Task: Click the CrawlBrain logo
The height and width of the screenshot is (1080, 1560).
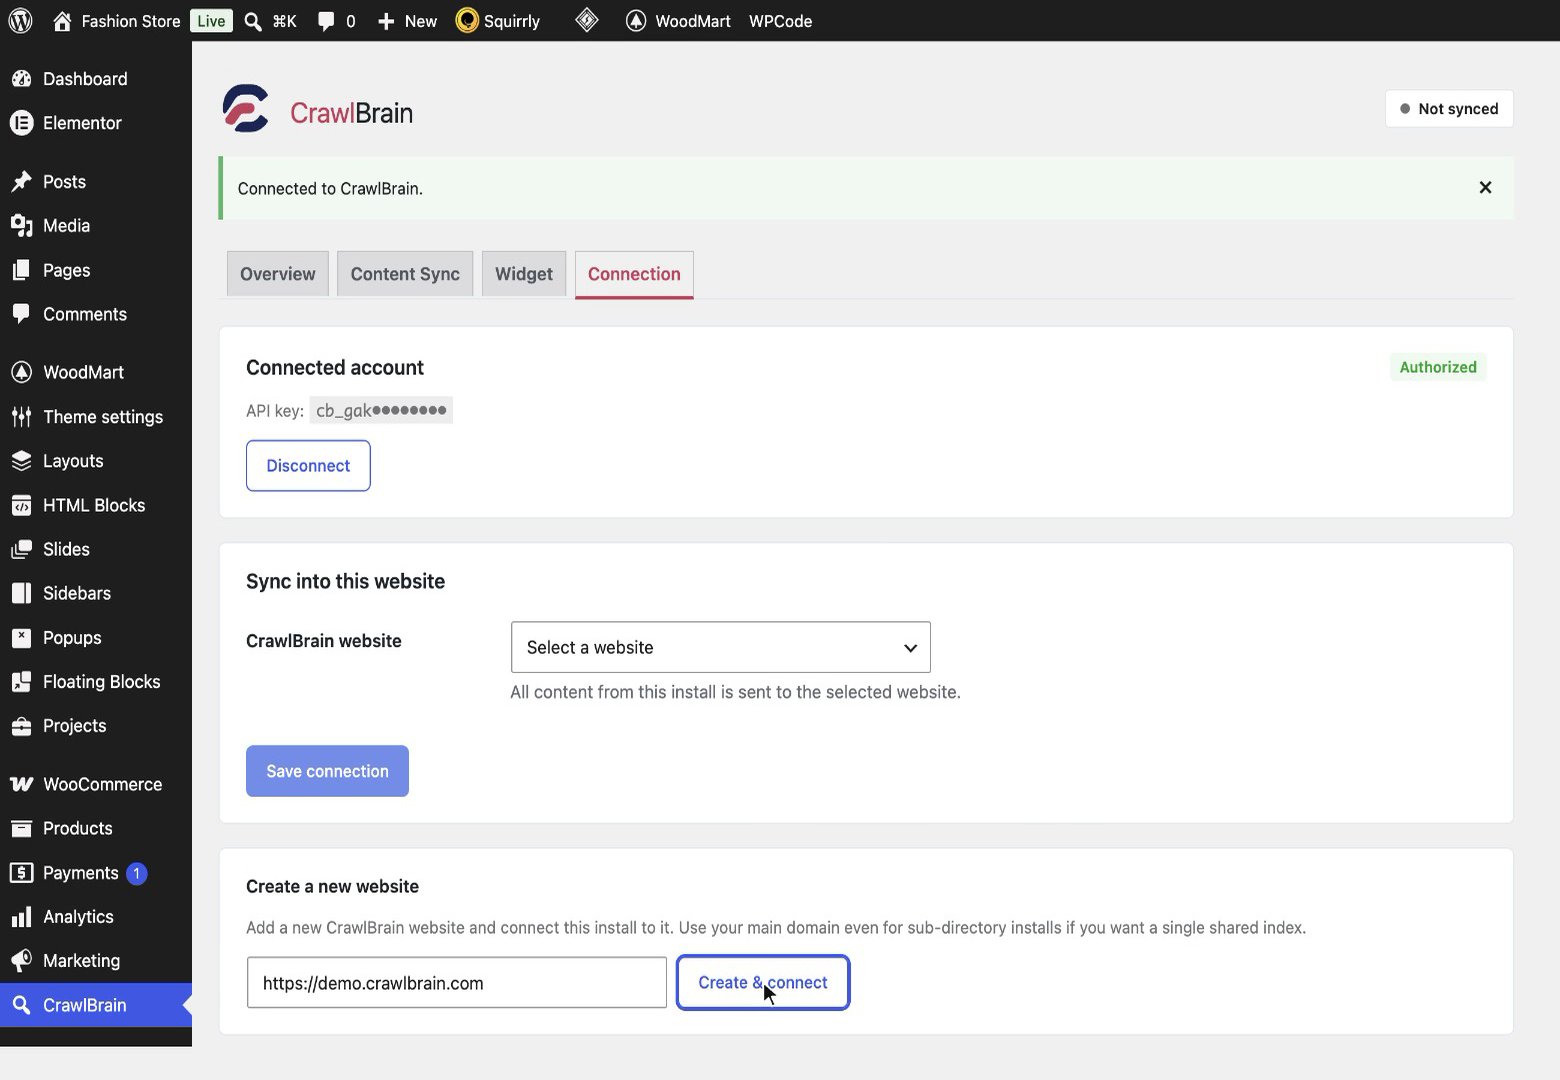Action: [317, 109]
